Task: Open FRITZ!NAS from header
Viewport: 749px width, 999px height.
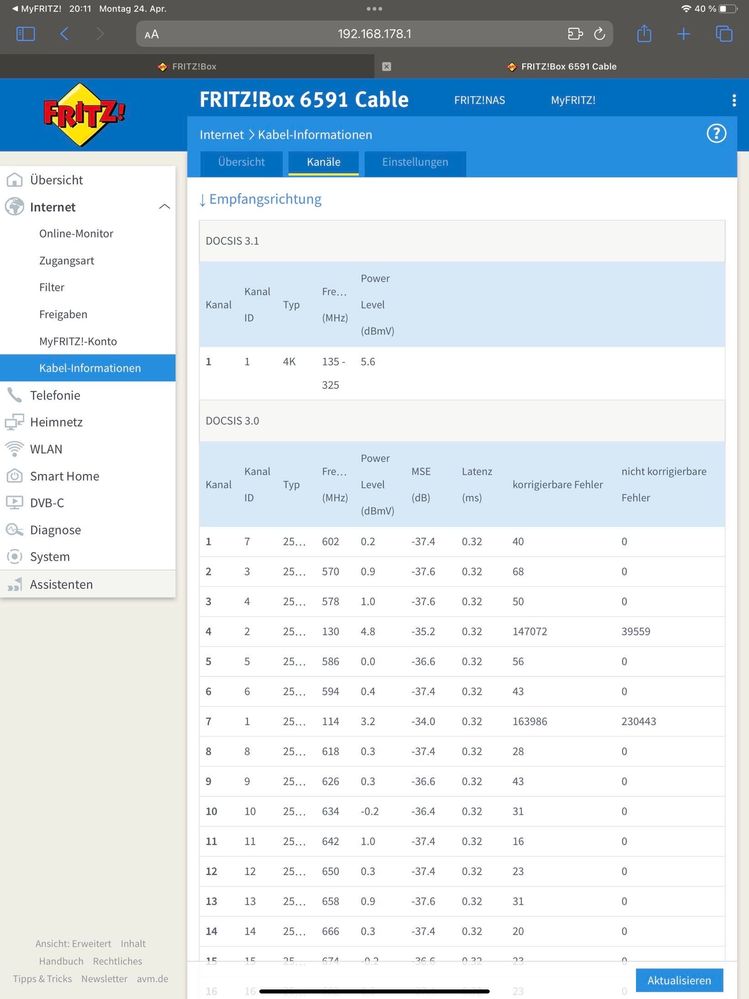Action: tap(480, 100)
